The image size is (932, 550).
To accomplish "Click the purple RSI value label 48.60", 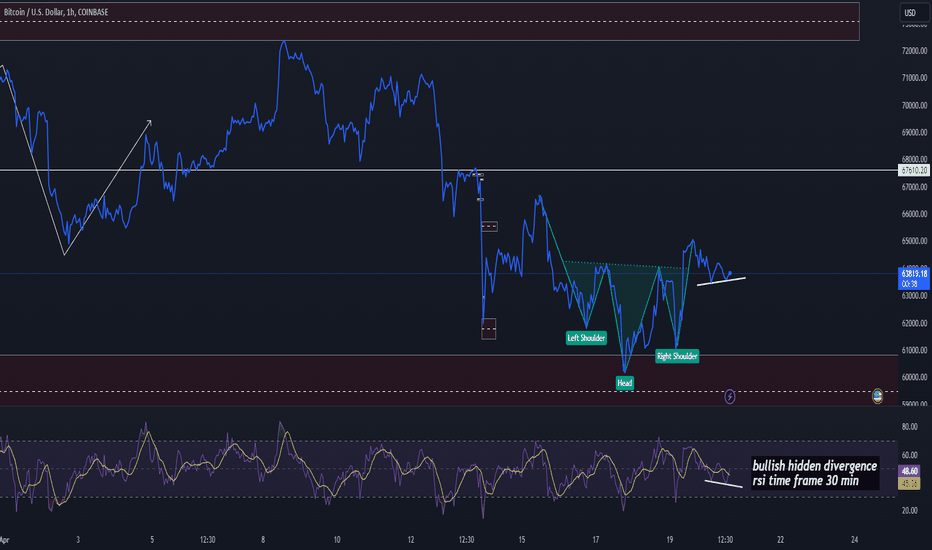I will pos(910,471).
